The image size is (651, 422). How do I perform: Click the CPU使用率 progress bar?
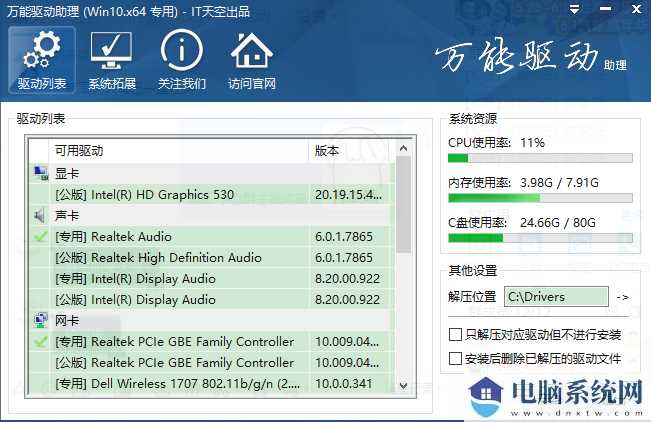pos(540,158)
